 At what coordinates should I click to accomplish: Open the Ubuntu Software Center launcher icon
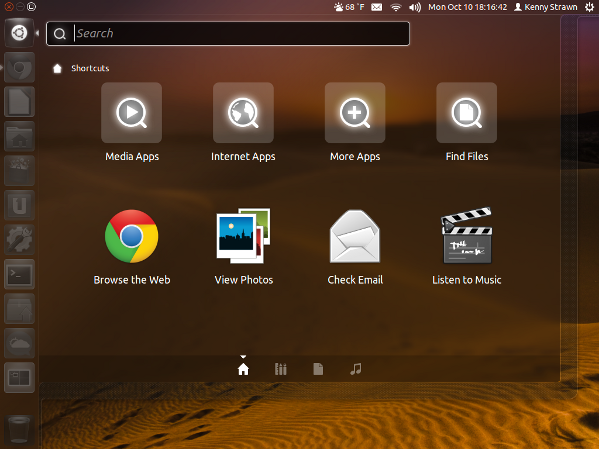point(19,171)
